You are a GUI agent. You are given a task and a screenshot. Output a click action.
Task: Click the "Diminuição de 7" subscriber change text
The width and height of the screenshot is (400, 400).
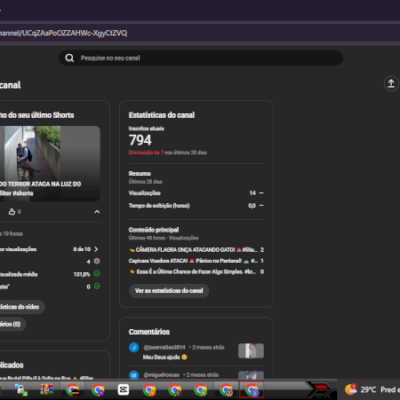click(146, 152)
